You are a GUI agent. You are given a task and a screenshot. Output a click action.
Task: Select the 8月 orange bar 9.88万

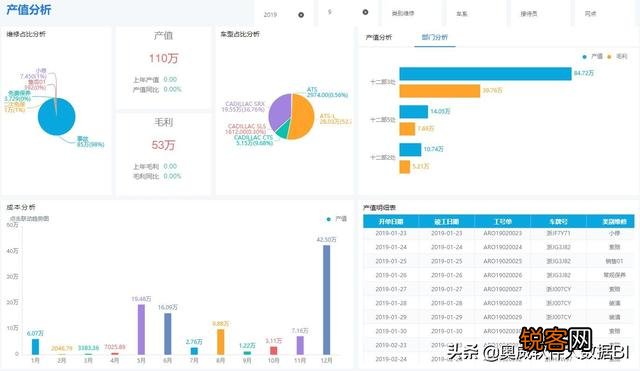point(221,342)
